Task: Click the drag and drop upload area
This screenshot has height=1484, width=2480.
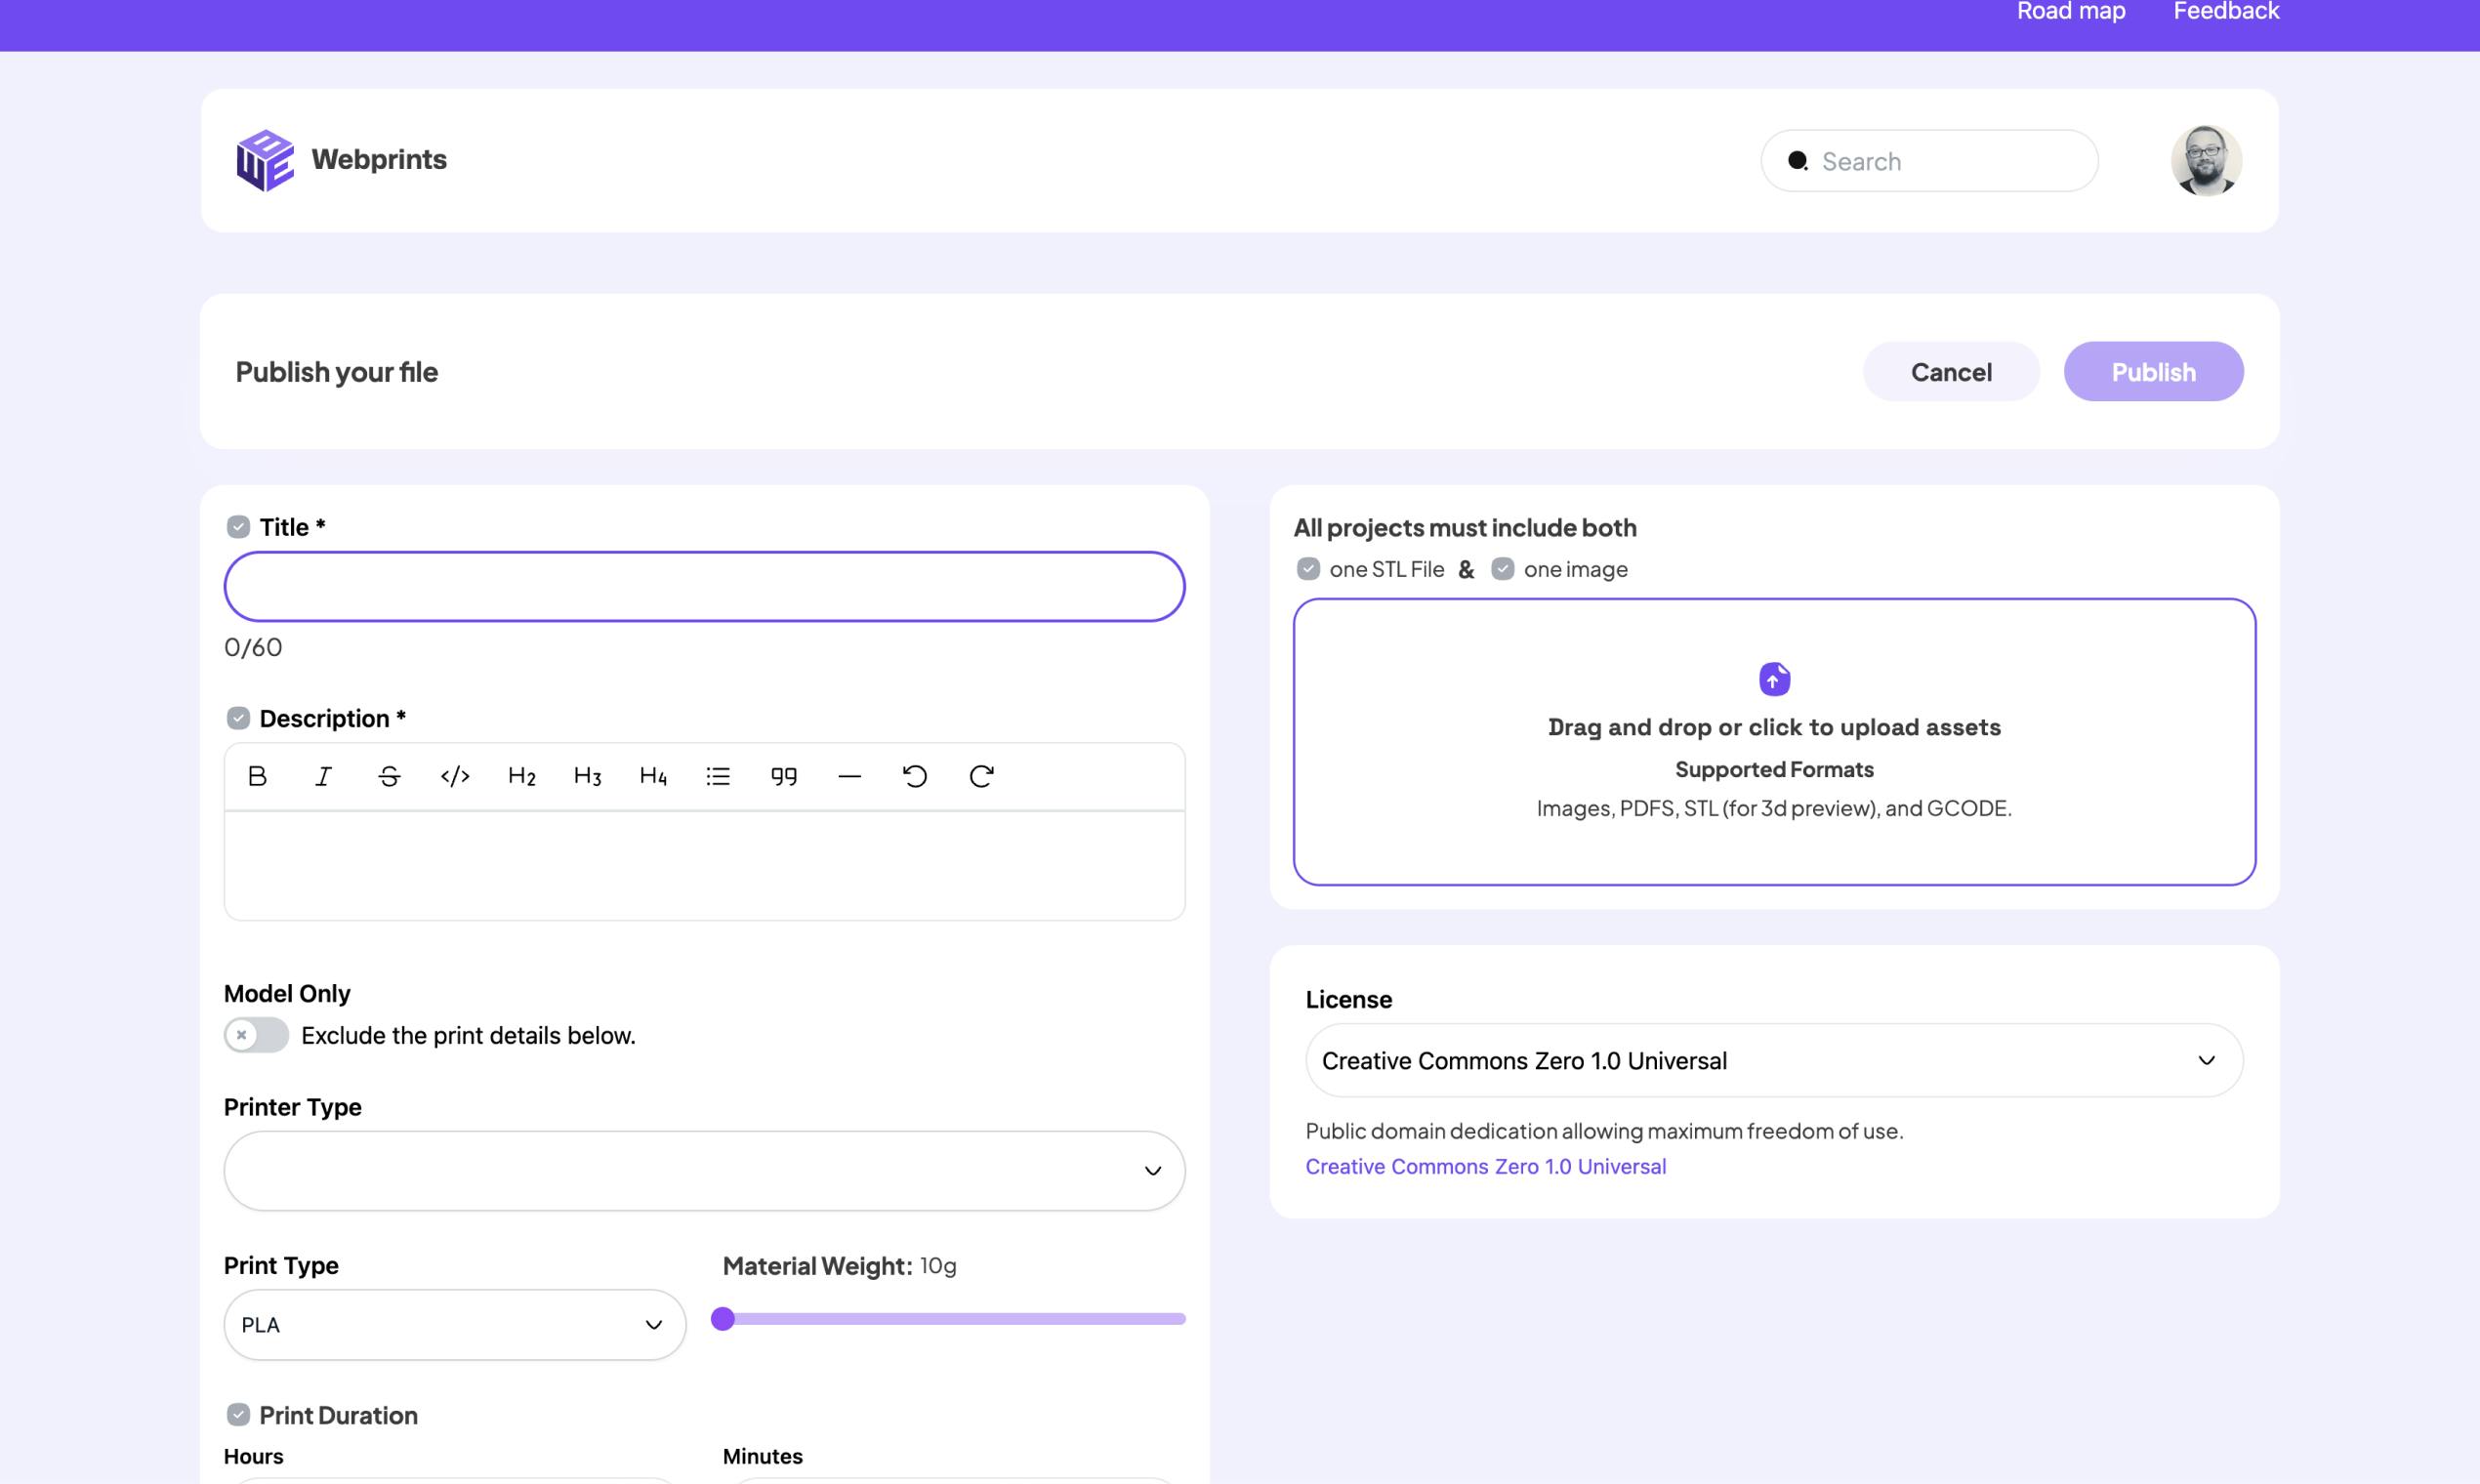Action: pyautogui.click(x=1774, y=742)
